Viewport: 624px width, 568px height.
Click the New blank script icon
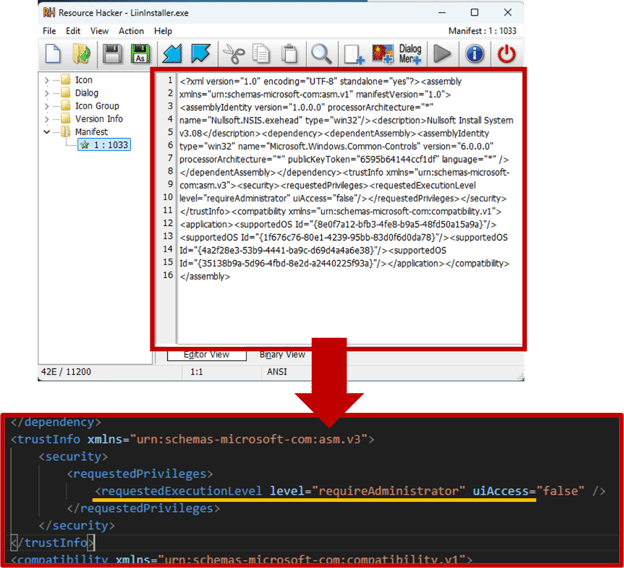point(53,54)
